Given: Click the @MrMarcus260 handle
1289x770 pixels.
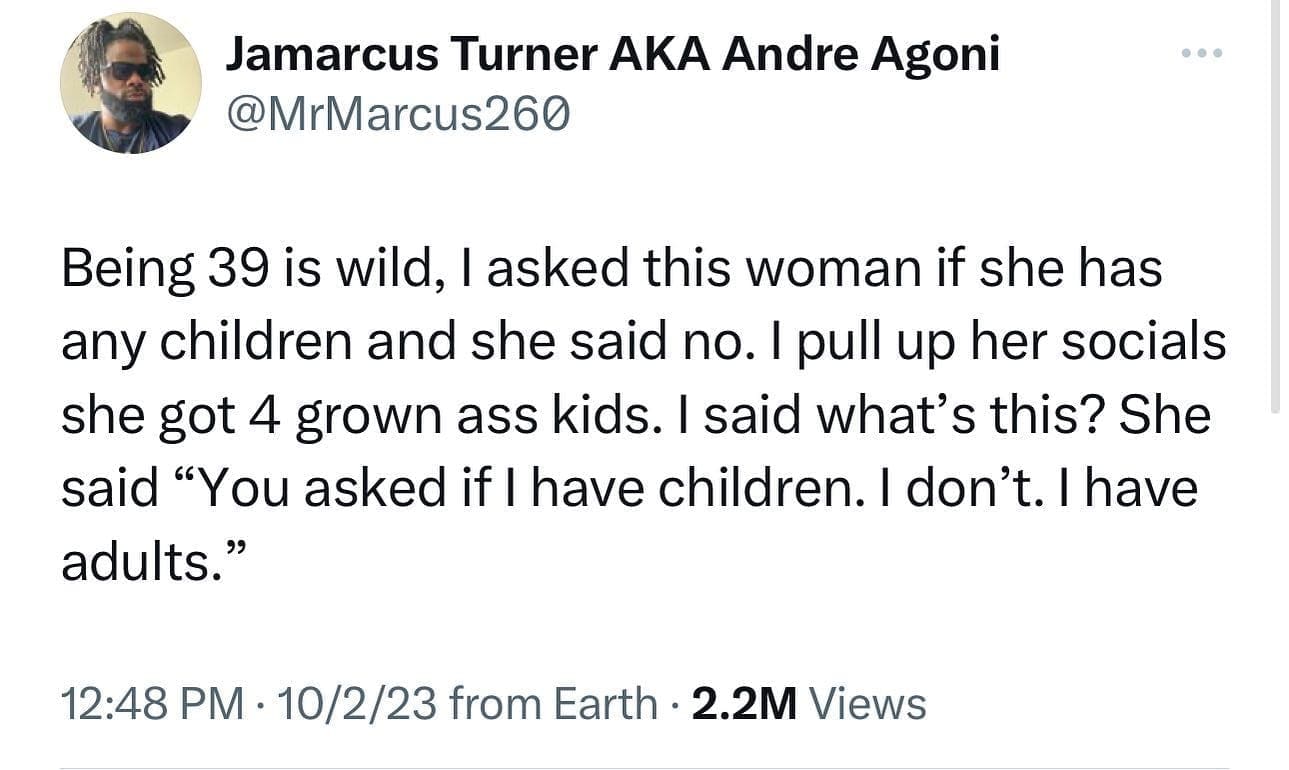Looking at the screenshot, I should 398,116.
